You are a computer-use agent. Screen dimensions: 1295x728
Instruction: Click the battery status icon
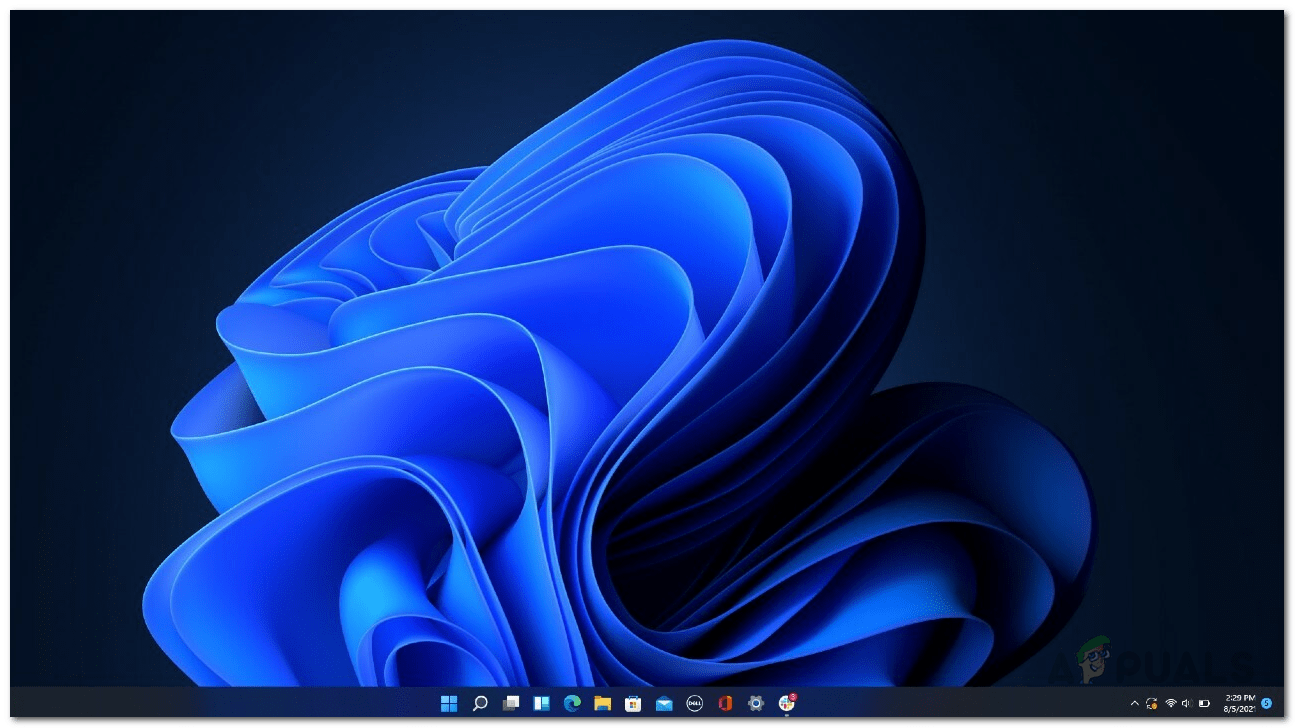click(x=1204, y=704)
